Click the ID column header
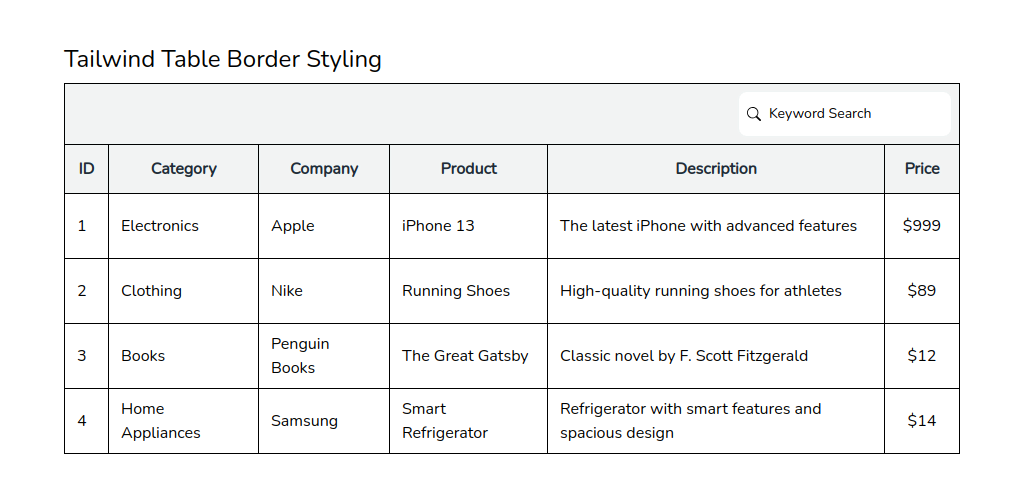 click(87, 169)
